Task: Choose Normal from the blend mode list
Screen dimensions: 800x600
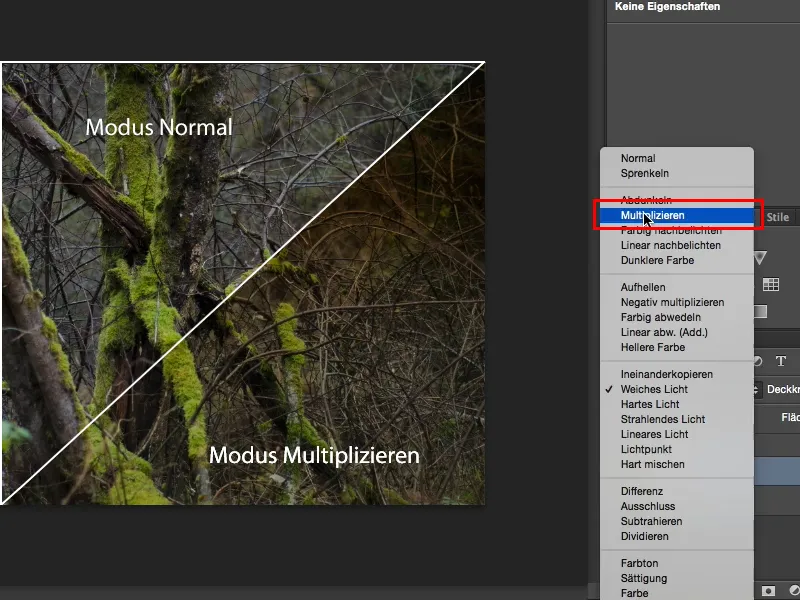Action: point(641,157)
